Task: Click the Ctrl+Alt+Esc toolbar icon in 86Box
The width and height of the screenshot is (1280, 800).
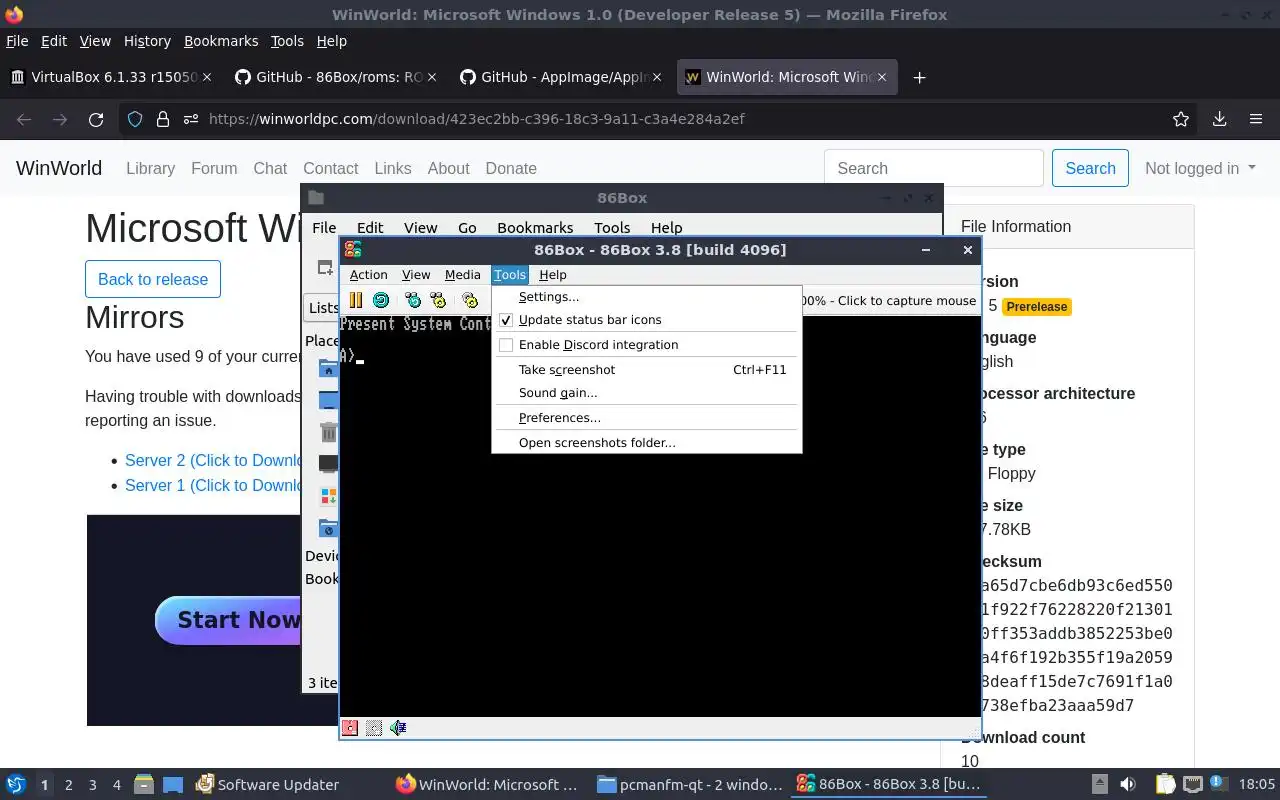Action: 438,300
